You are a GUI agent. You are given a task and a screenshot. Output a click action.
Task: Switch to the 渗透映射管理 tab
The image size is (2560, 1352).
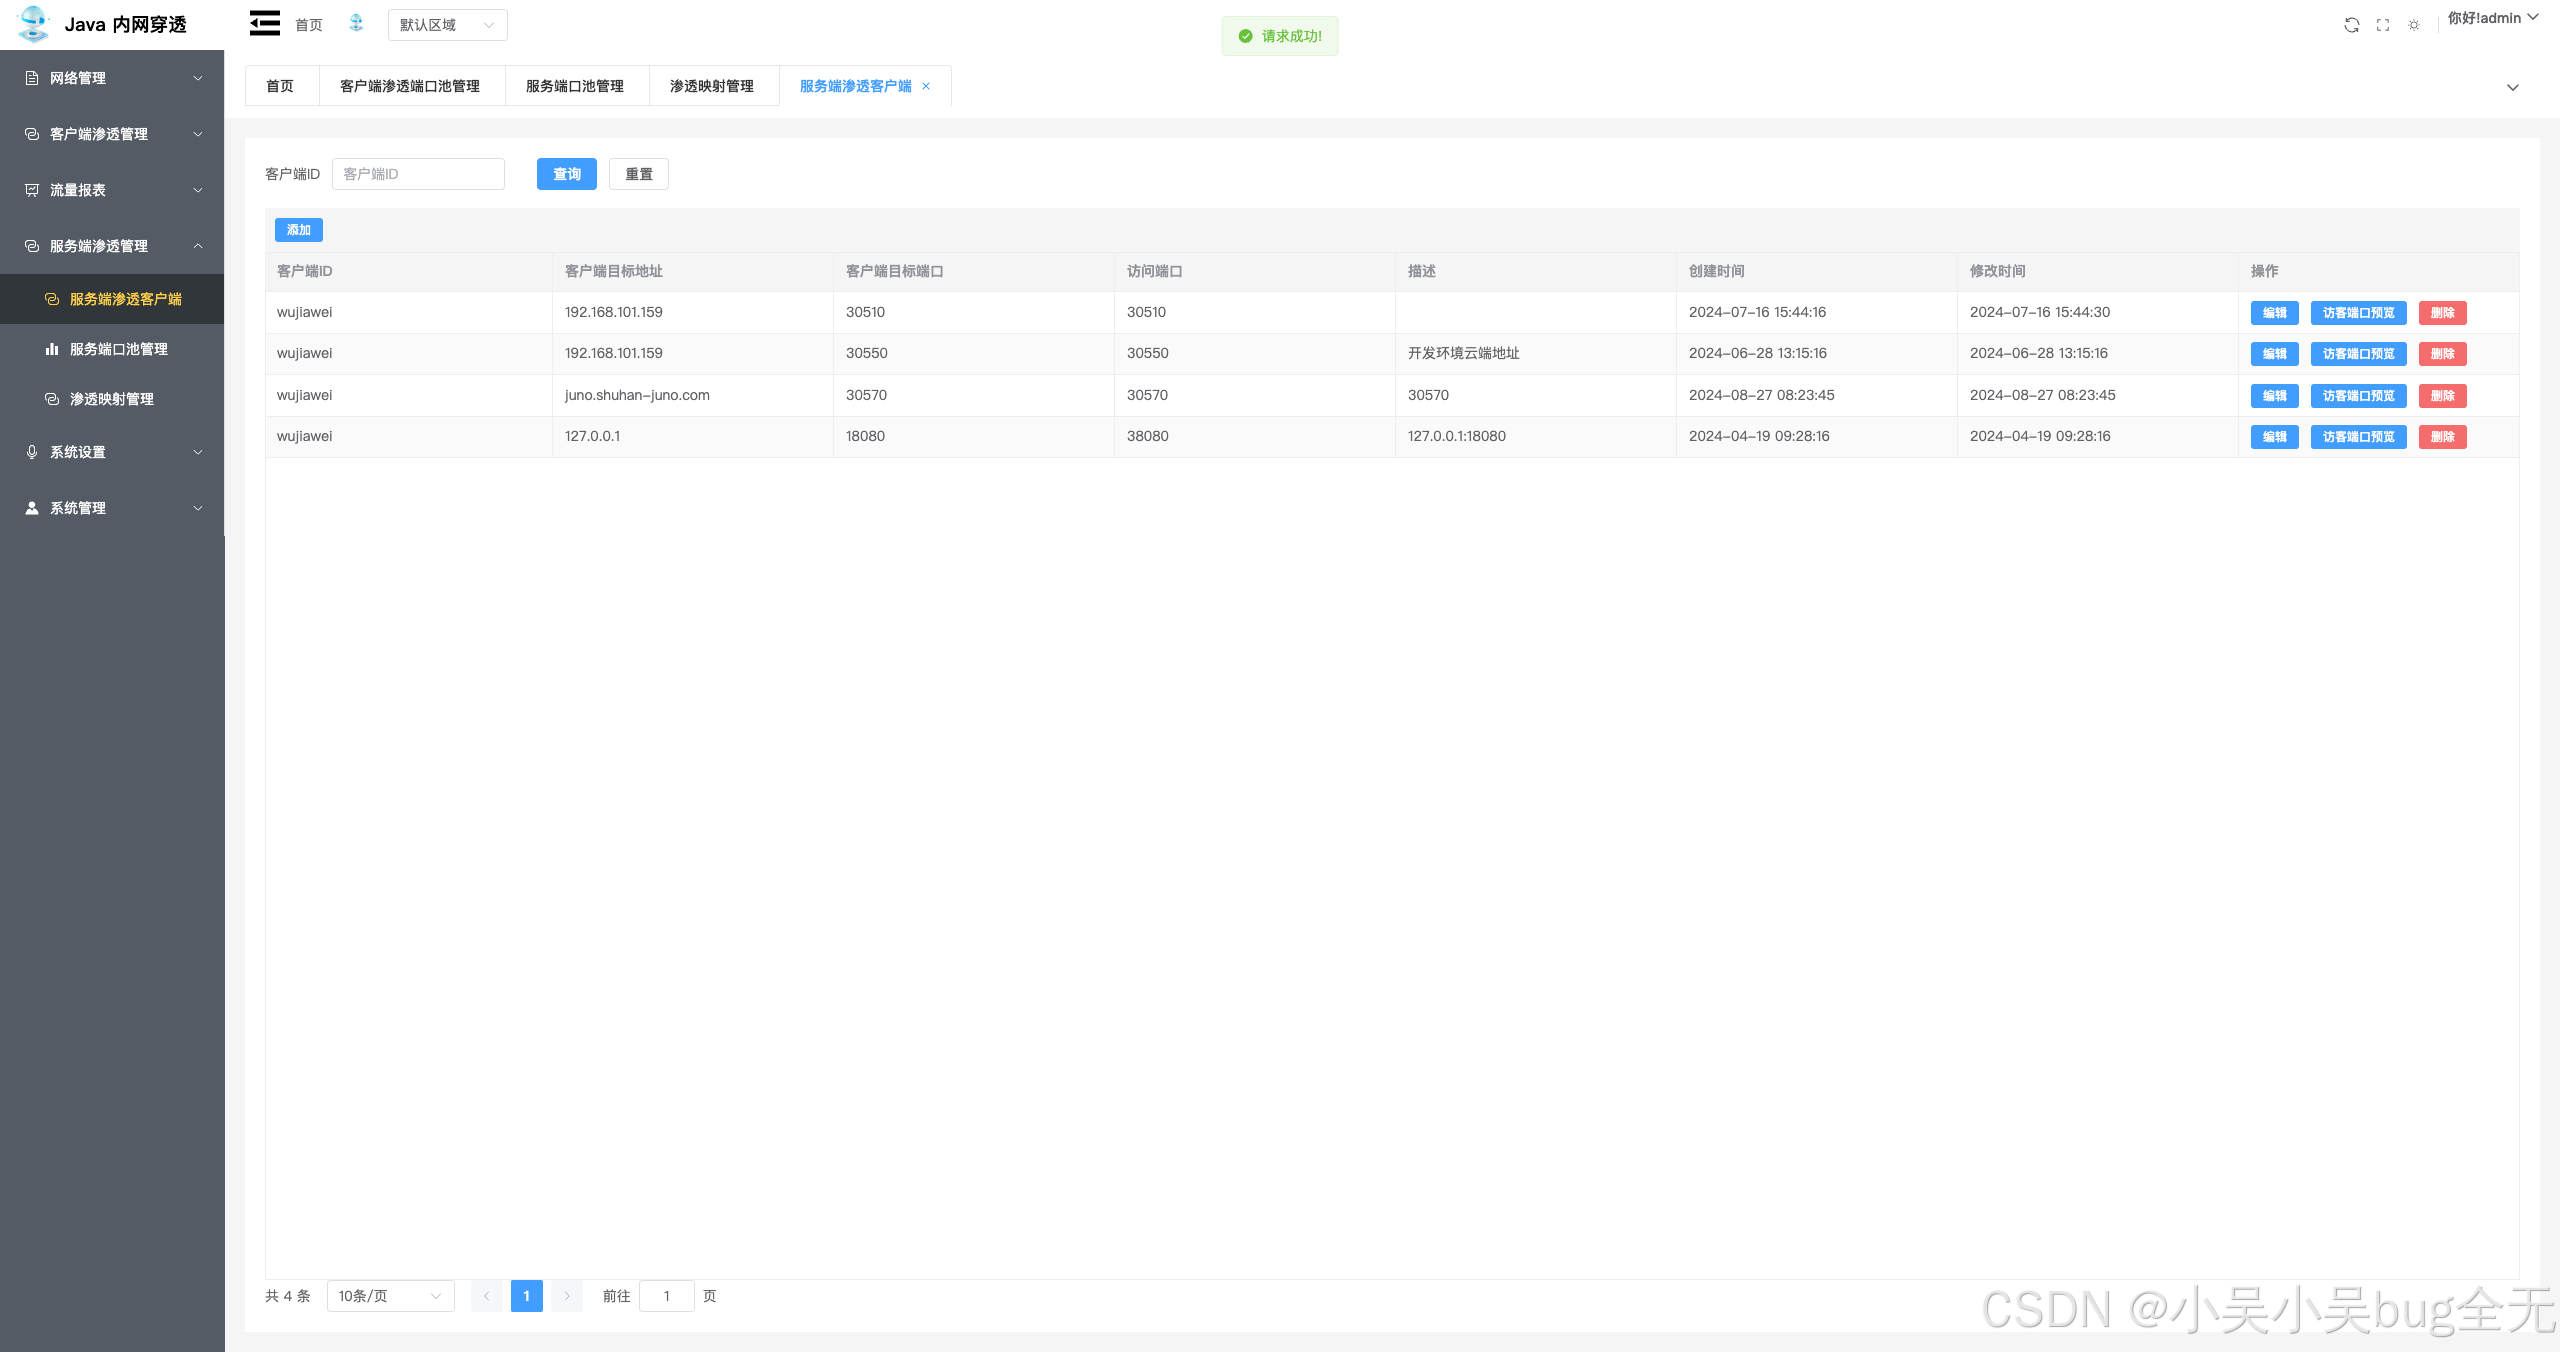point(712,86)
